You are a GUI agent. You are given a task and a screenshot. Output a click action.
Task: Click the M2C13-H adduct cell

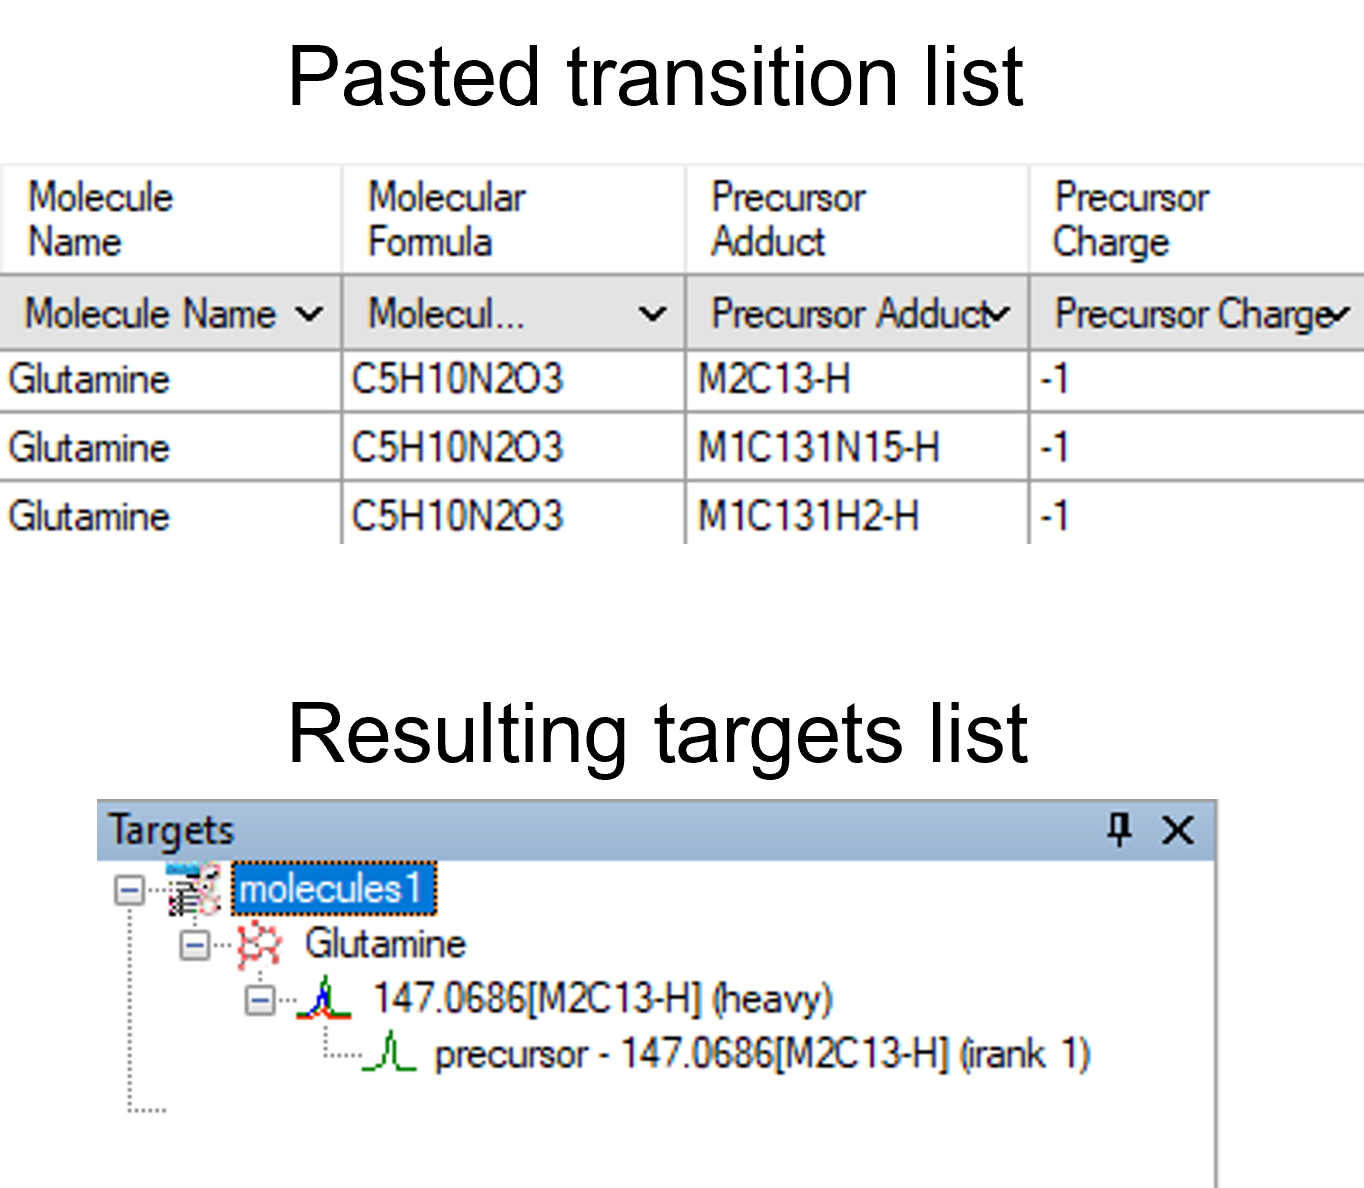[856, 380]
